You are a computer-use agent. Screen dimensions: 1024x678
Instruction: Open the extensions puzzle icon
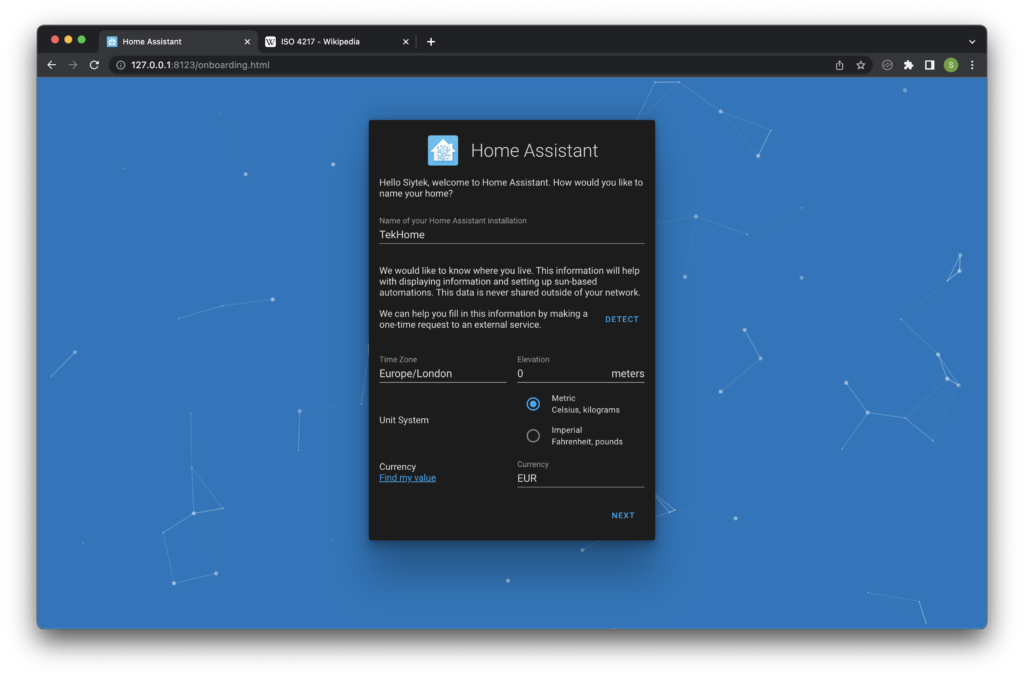[908, 65]
